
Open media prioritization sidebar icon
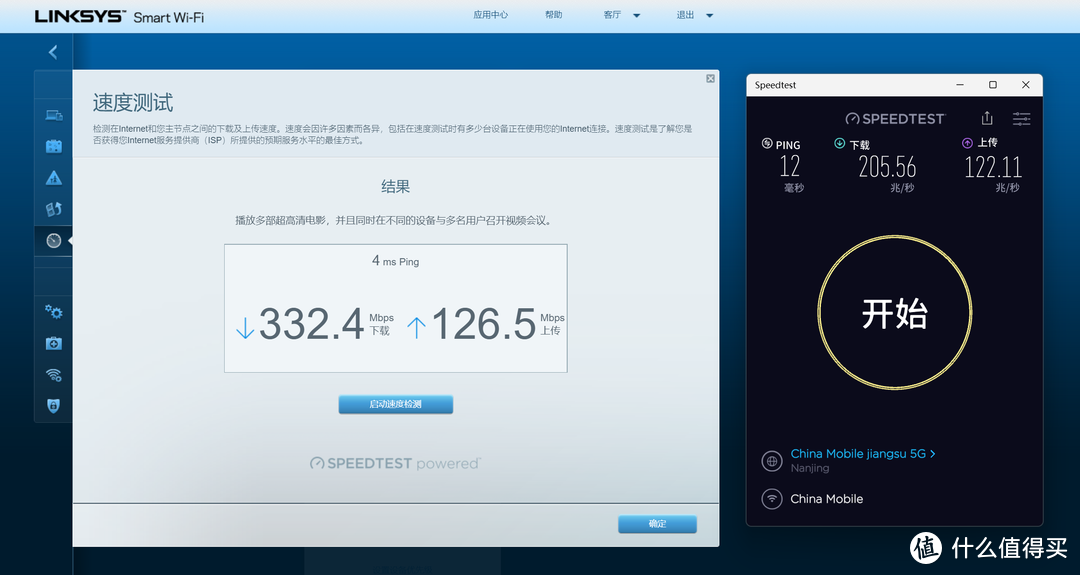pos(54,209)
